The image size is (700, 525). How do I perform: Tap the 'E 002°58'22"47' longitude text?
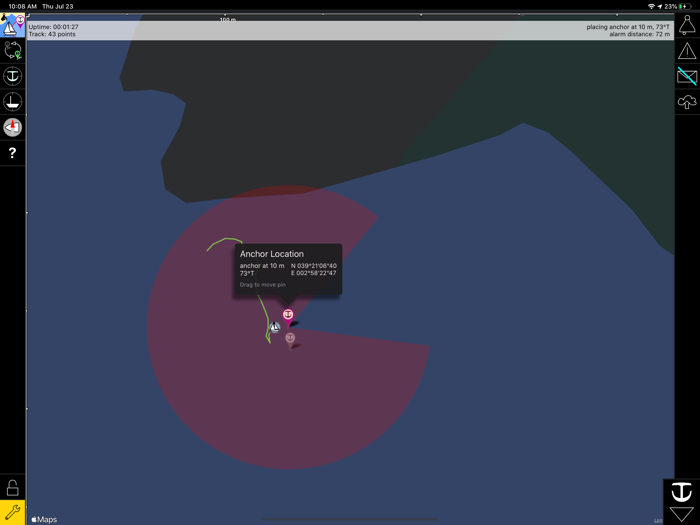[x=314, y=273]
